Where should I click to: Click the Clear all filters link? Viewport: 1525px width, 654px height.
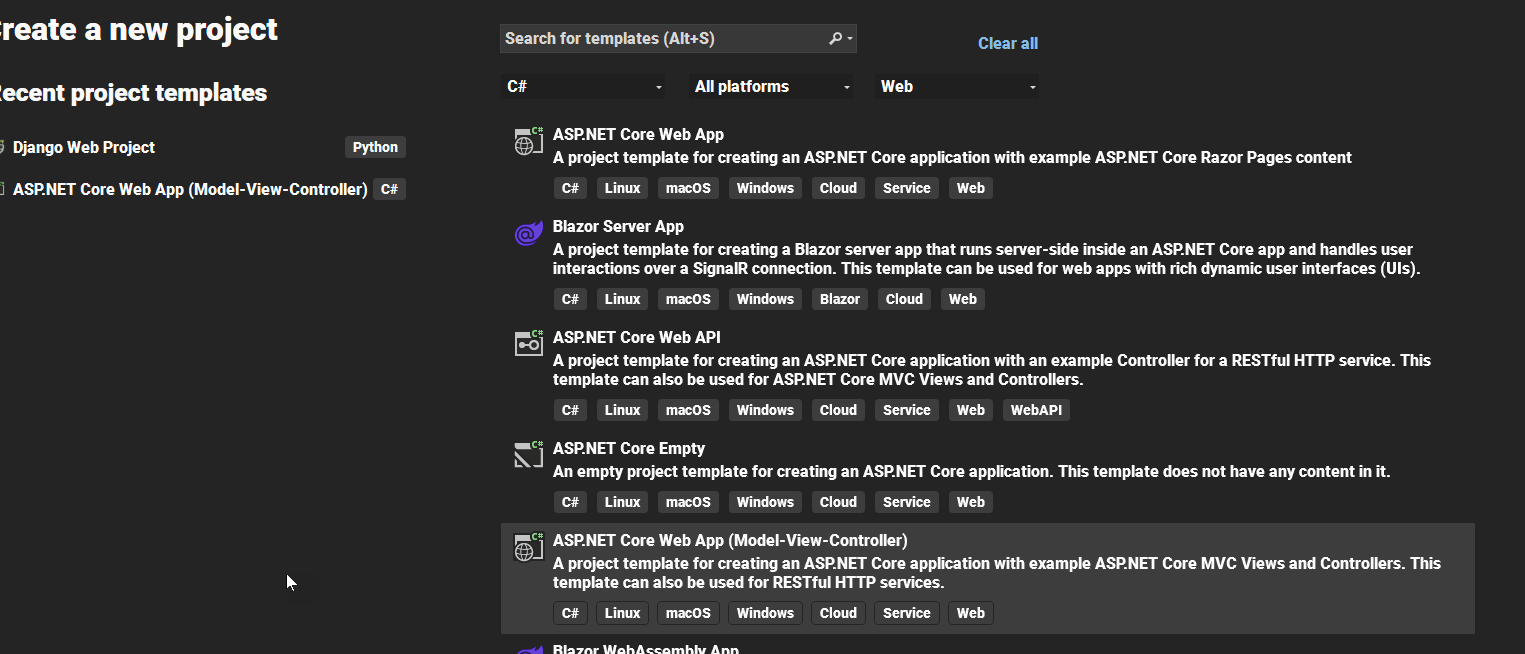click(x=1008, y=43)
